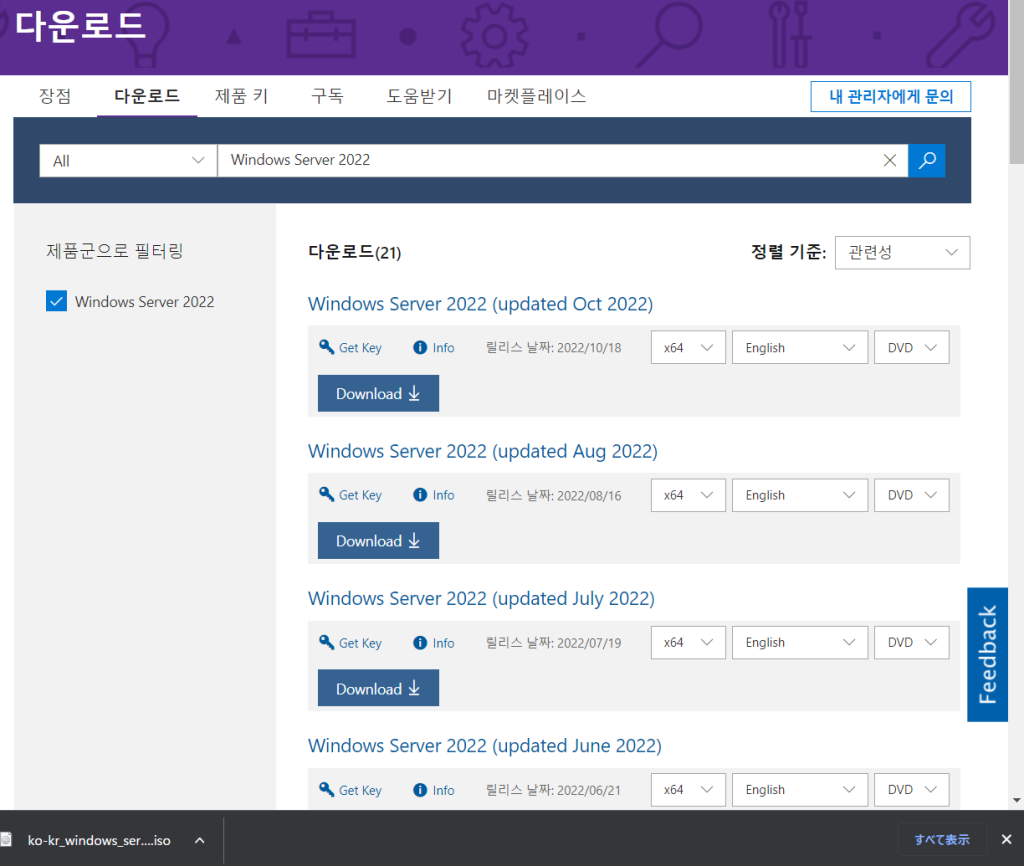Close the browser download bar
Screen dimensions: 1024x866
point(1005,839)
